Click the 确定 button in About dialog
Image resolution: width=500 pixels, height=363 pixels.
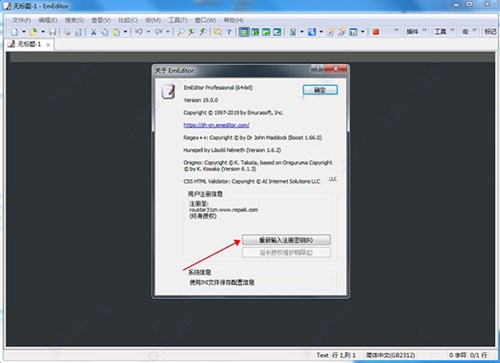tap(320, 90)
